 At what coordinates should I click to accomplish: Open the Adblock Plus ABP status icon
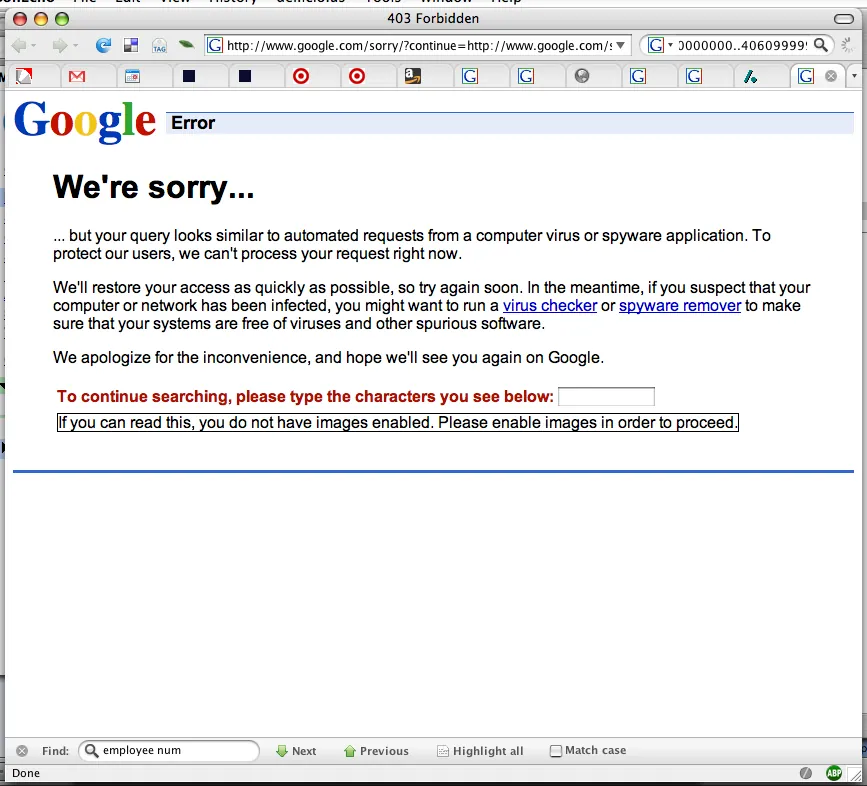833,772
